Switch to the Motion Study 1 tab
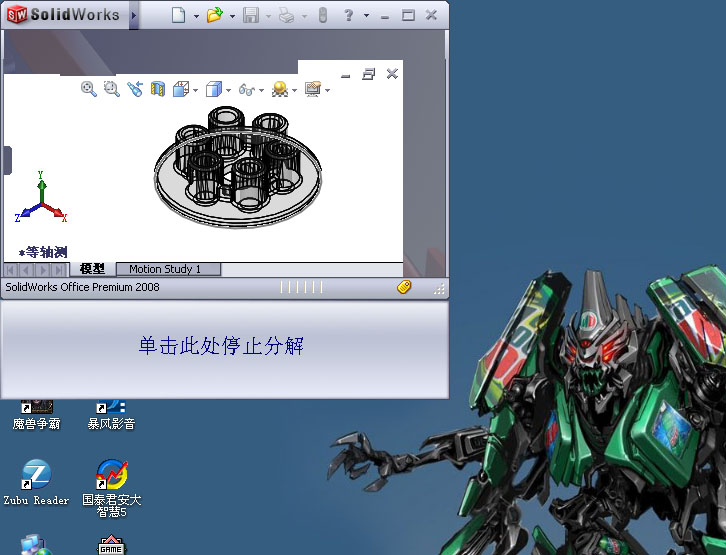Screen dimensions: 726x555 click(x=169, y=269)
